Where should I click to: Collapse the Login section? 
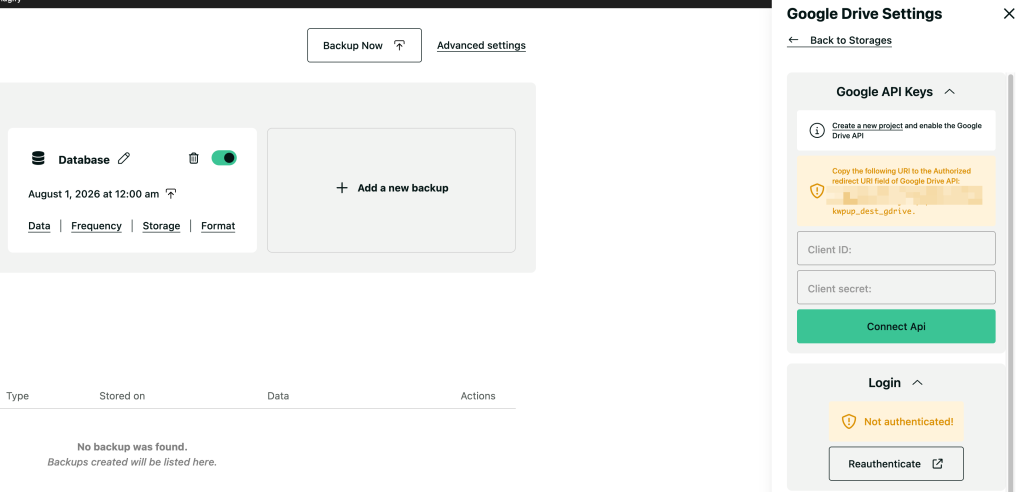point(918,382)
